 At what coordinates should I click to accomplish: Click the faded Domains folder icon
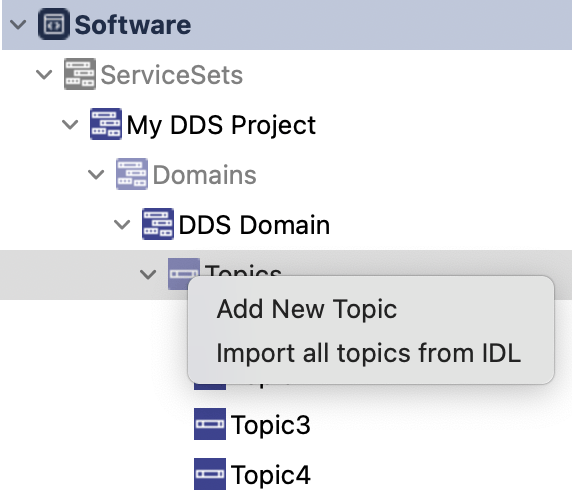[132, 174]
